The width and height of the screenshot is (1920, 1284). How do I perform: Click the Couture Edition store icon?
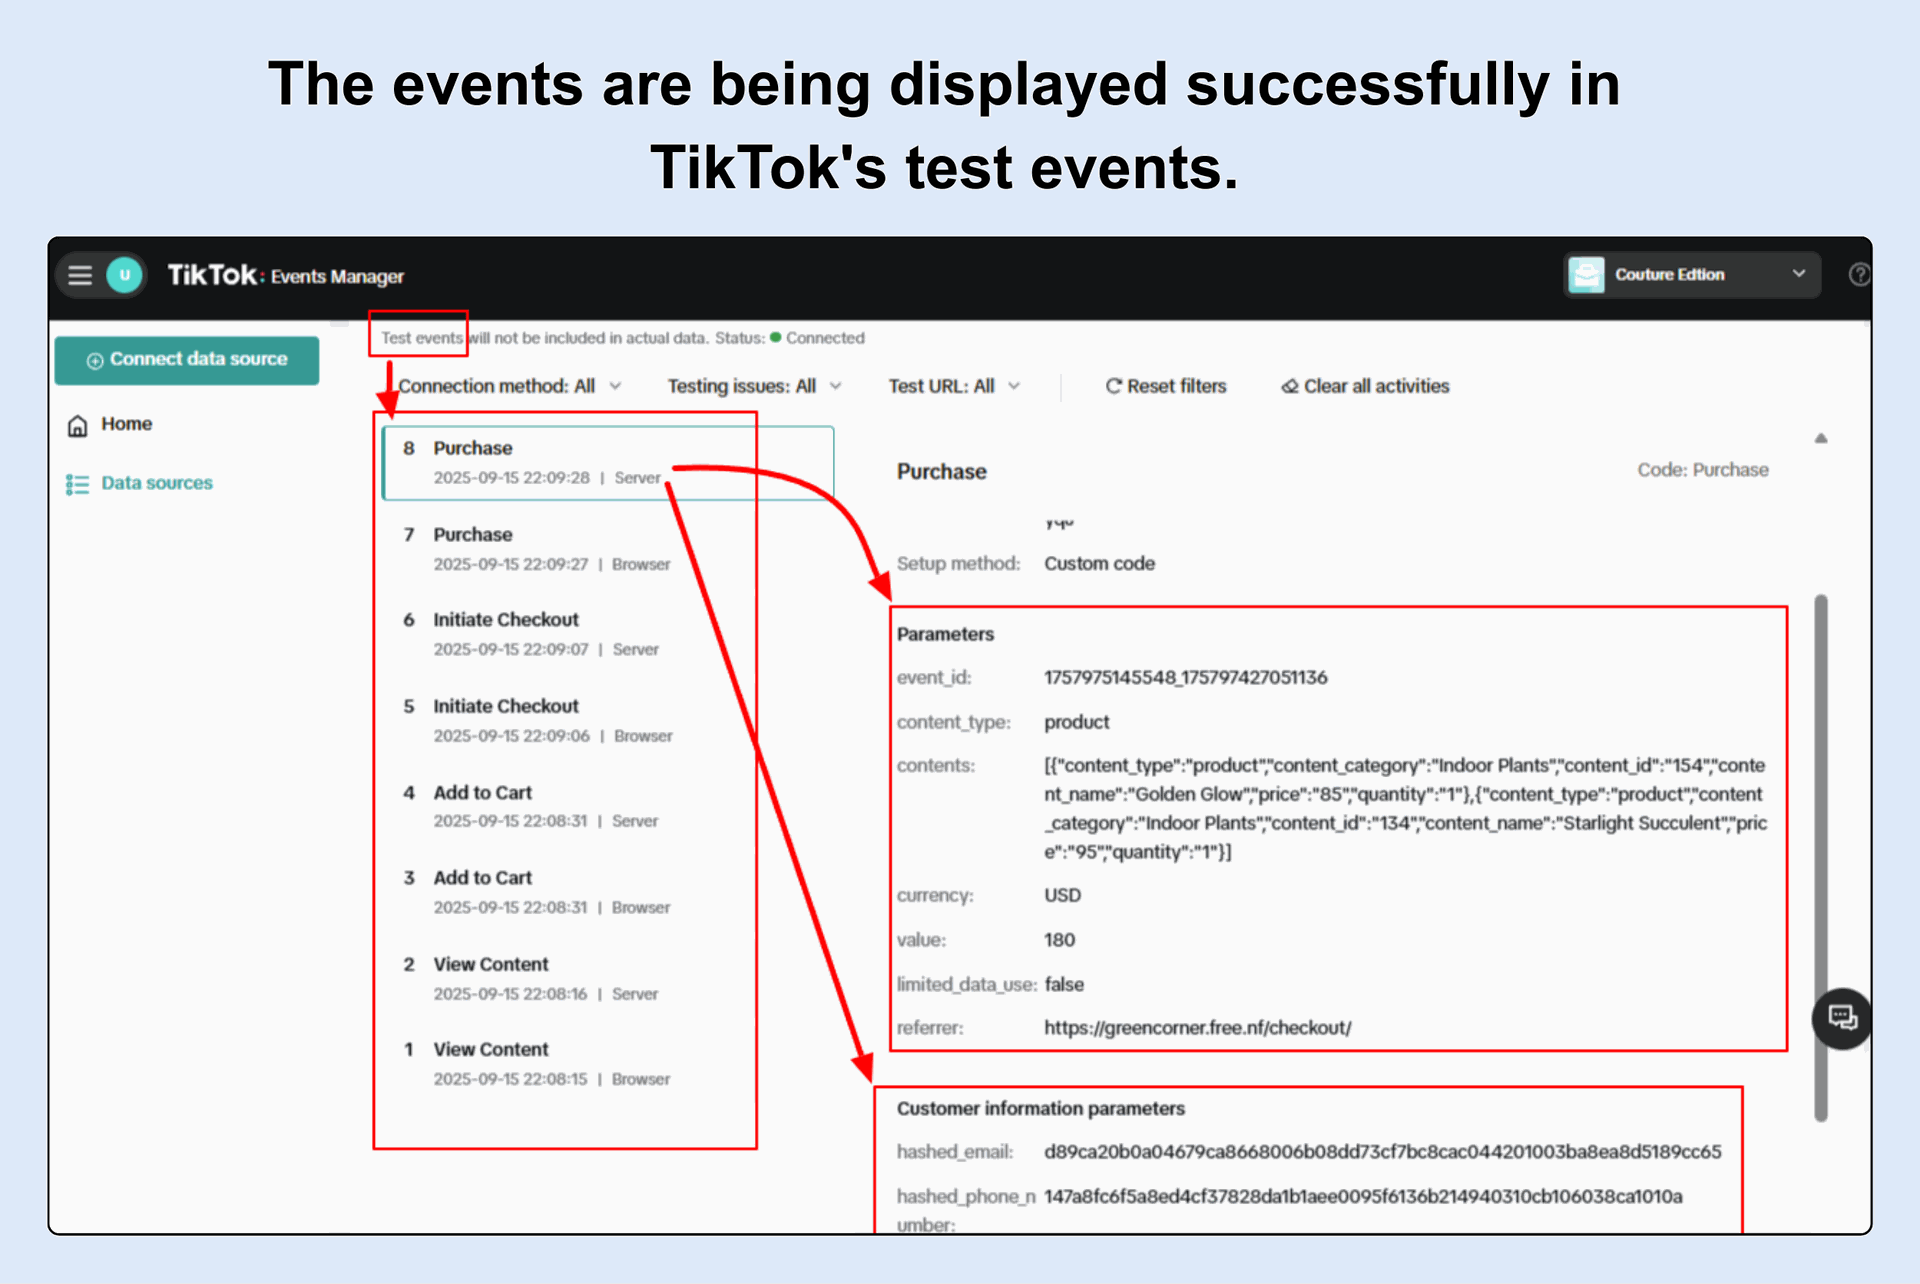tap(1587, 274)
